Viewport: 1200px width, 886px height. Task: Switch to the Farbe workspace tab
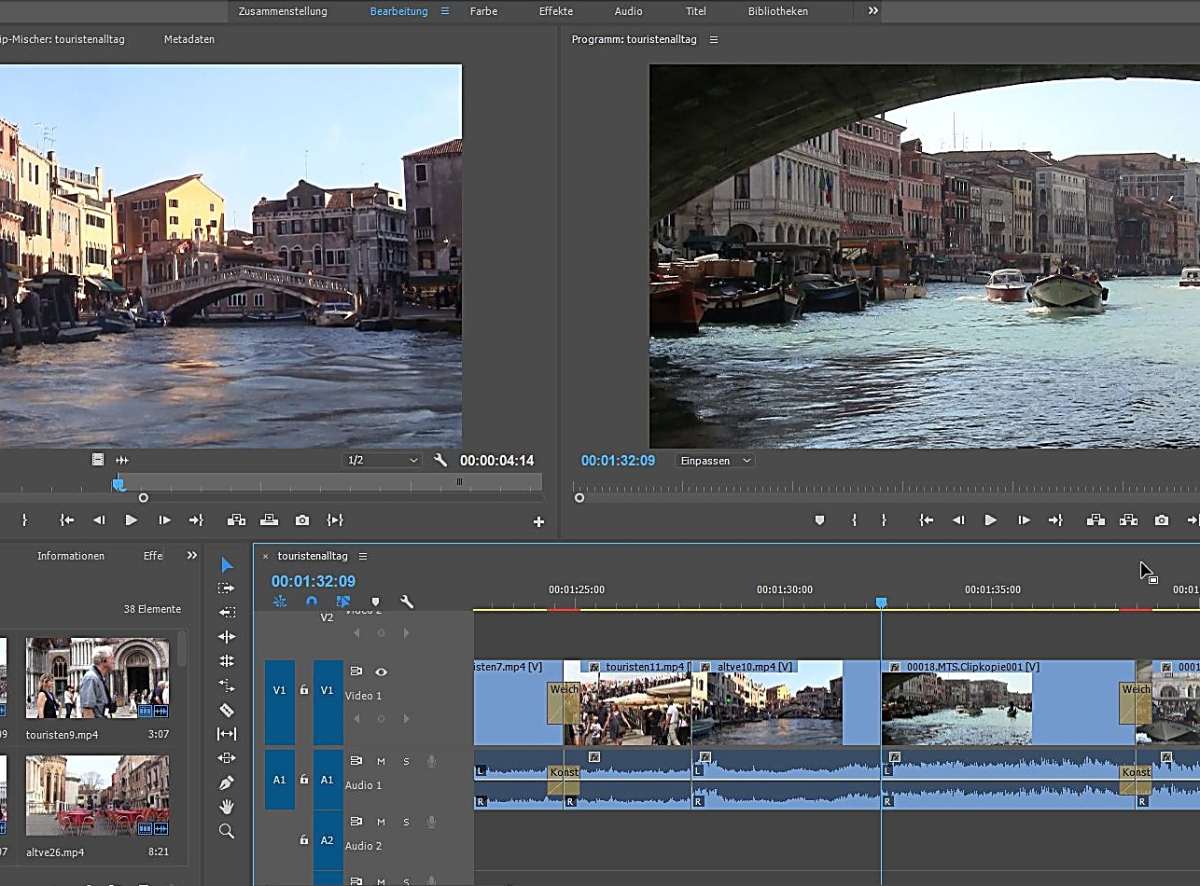pos(483,11)
